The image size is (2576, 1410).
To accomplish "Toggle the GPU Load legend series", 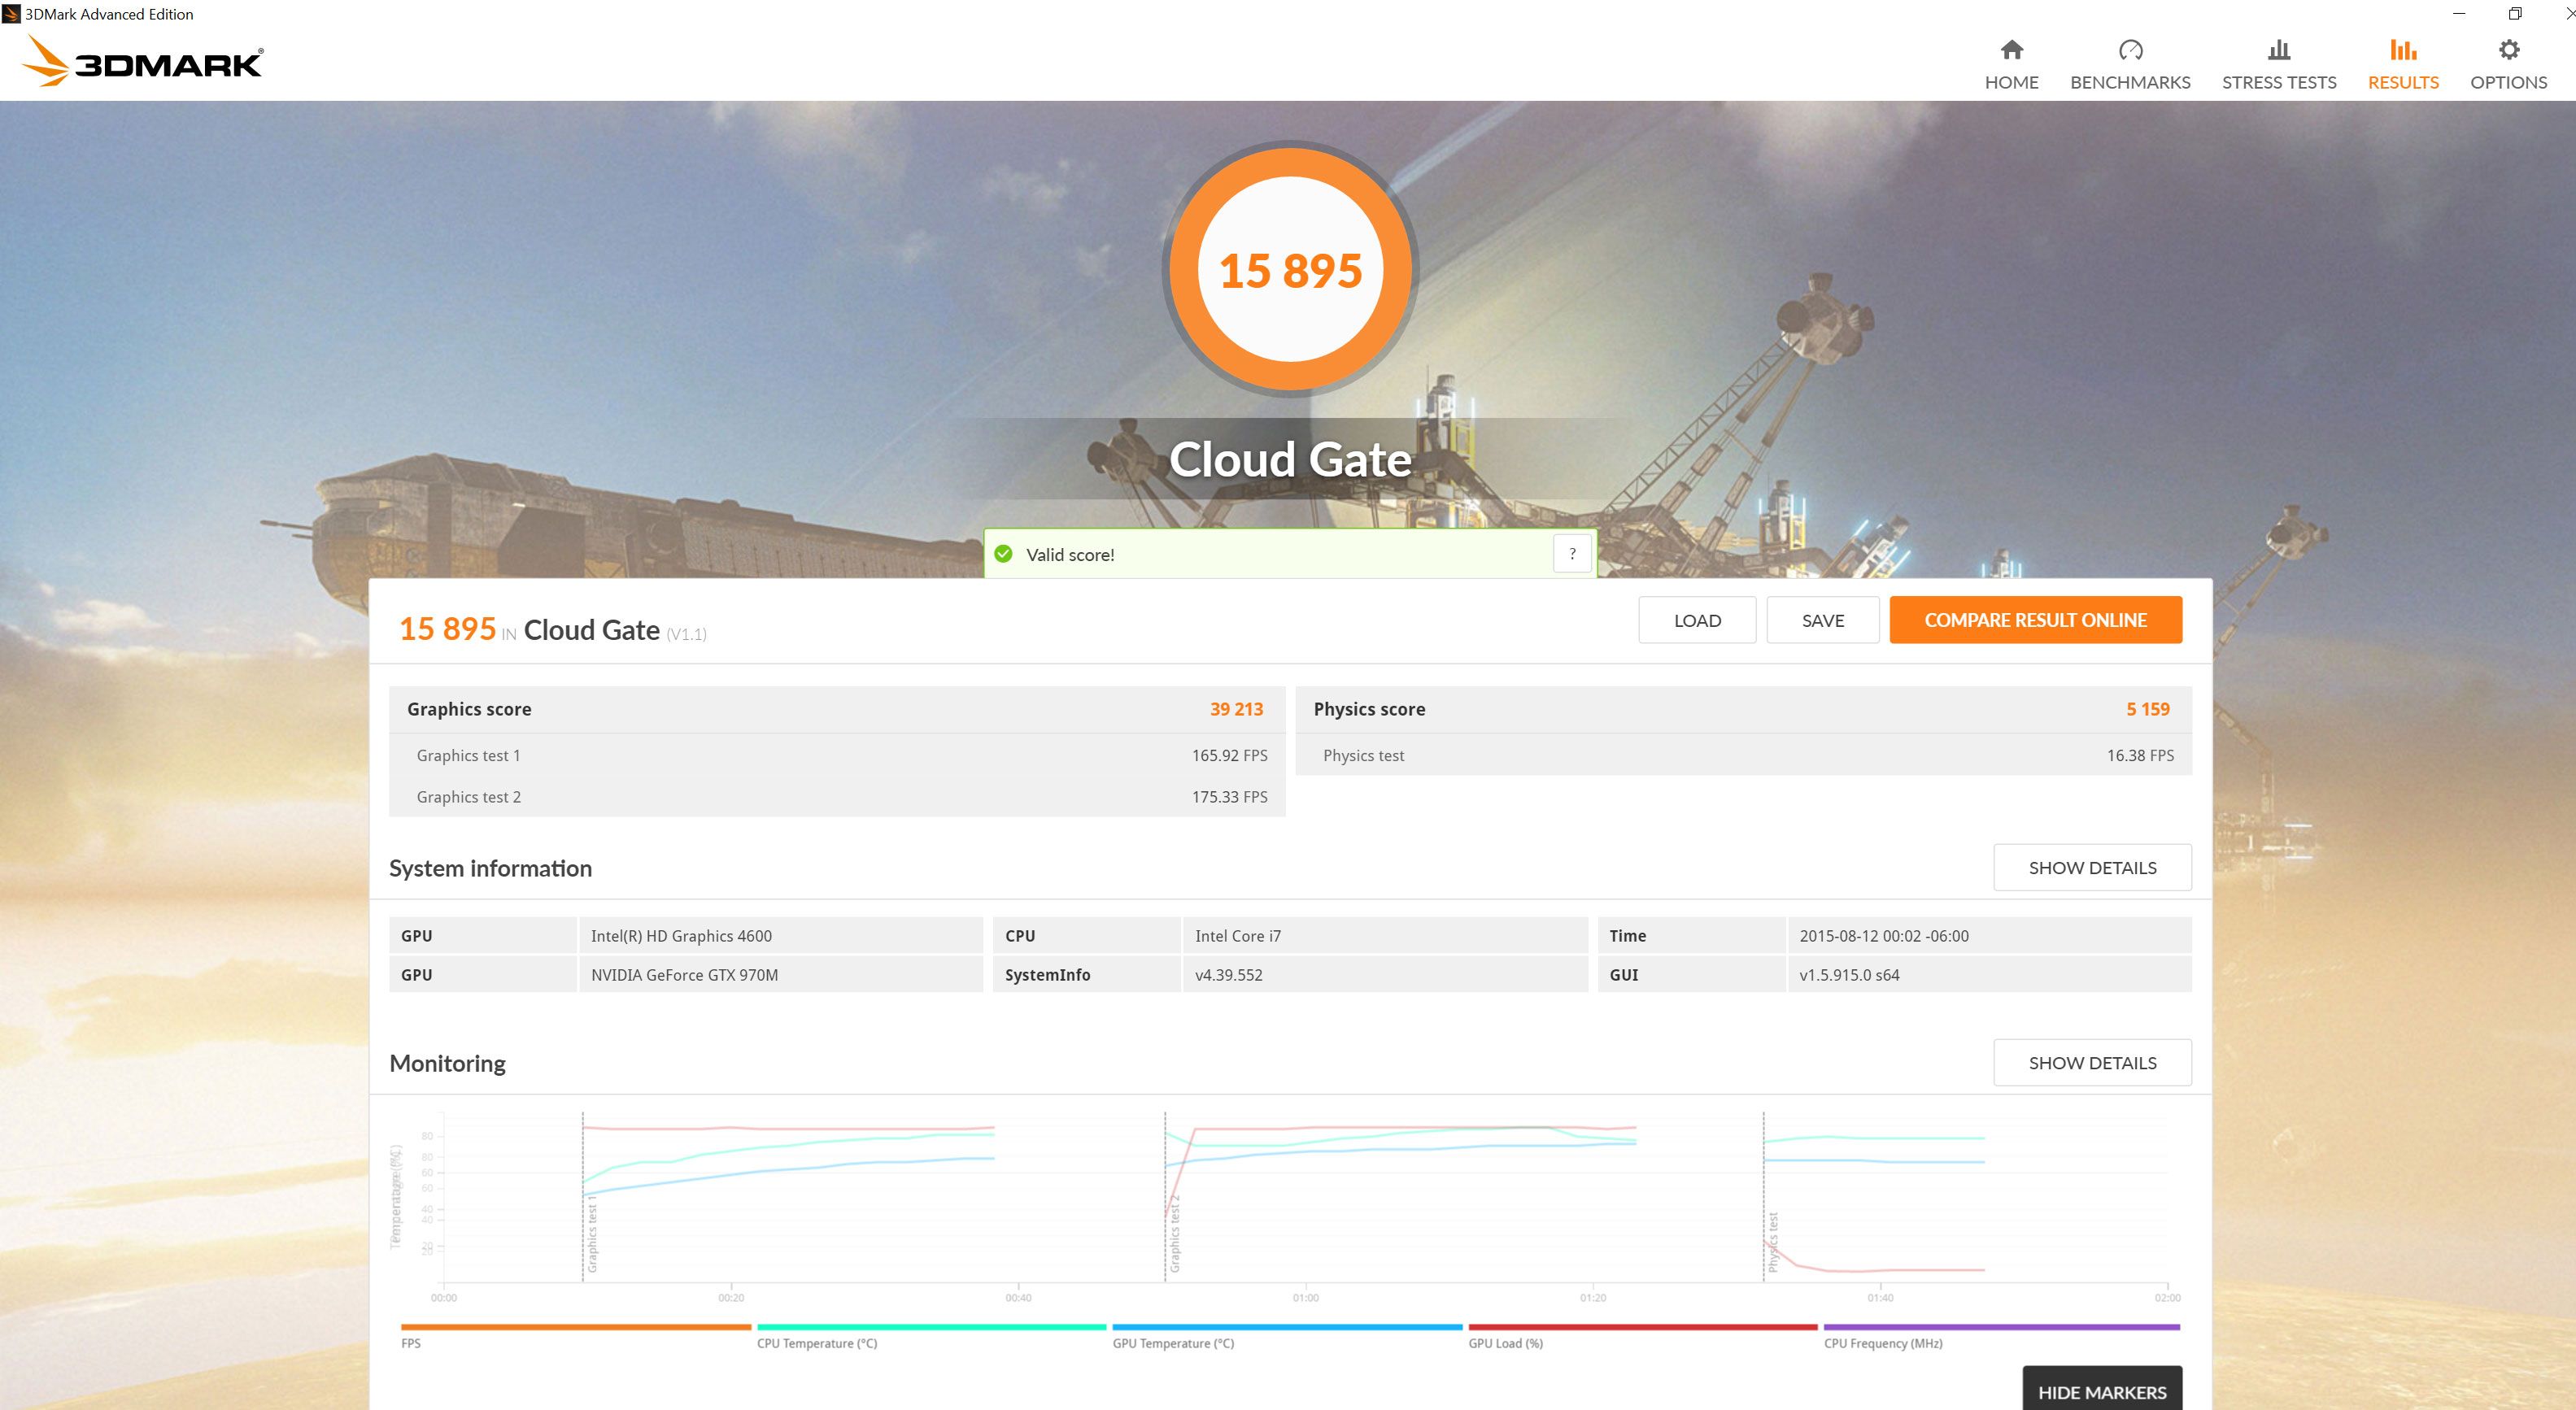I will click(1642, 1335).
